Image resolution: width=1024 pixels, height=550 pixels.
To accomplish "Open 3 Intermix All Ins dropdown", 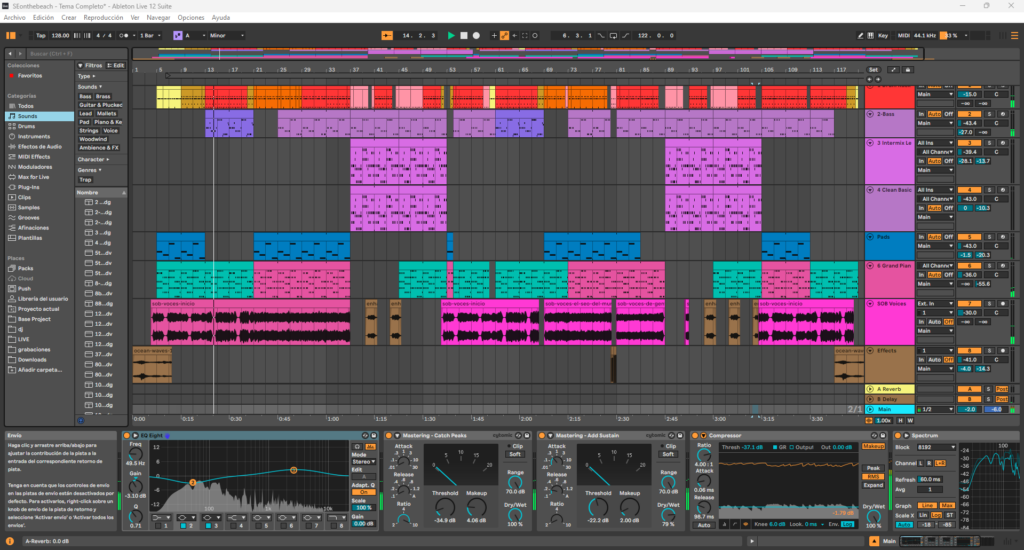I will pos(935,142).
